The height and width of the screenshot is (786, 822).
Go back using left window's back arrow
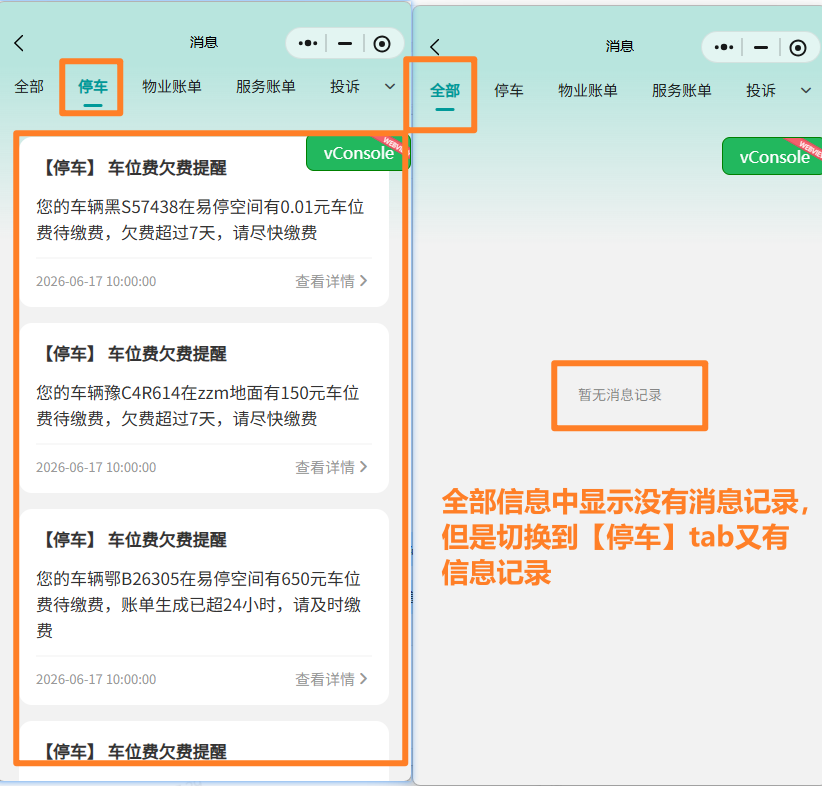[x=19, y=43]
